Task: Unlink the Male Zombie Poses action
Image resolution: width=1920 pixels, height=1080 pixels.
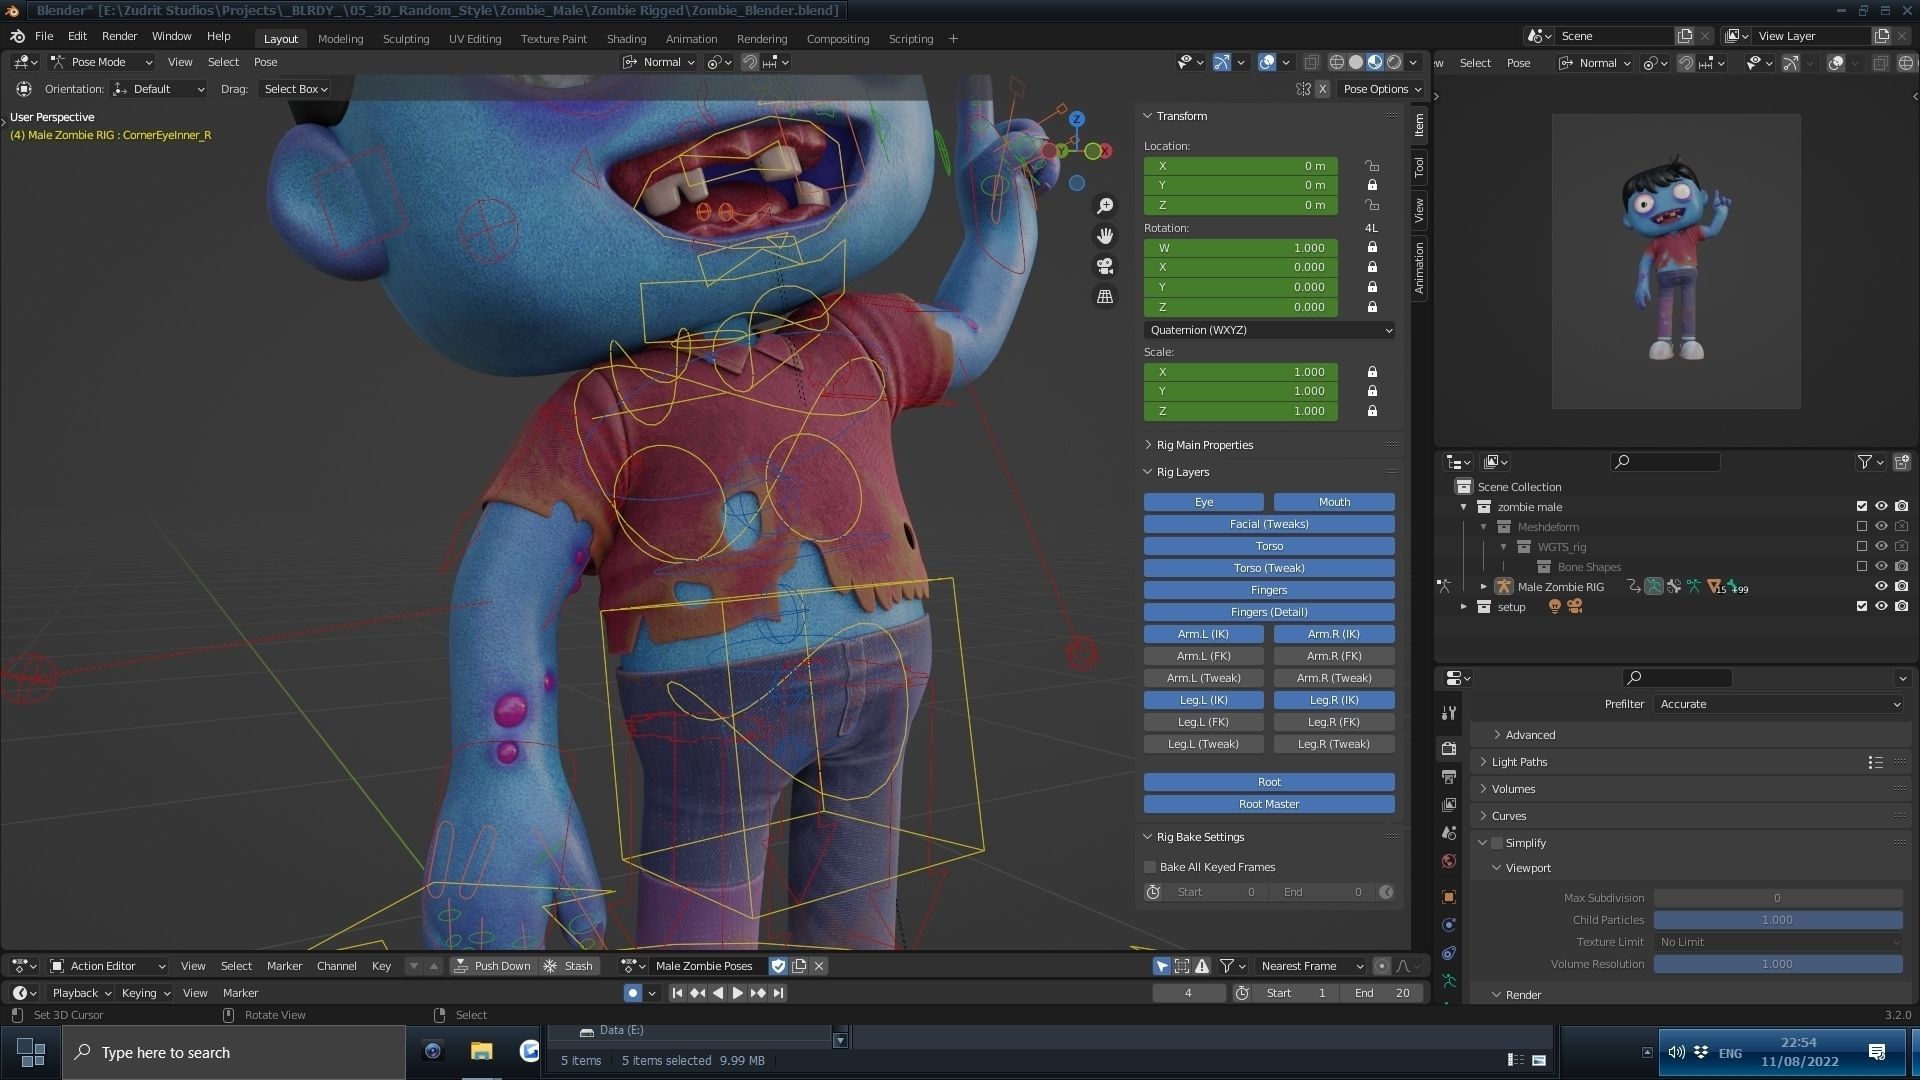Action: coord(819,966)
